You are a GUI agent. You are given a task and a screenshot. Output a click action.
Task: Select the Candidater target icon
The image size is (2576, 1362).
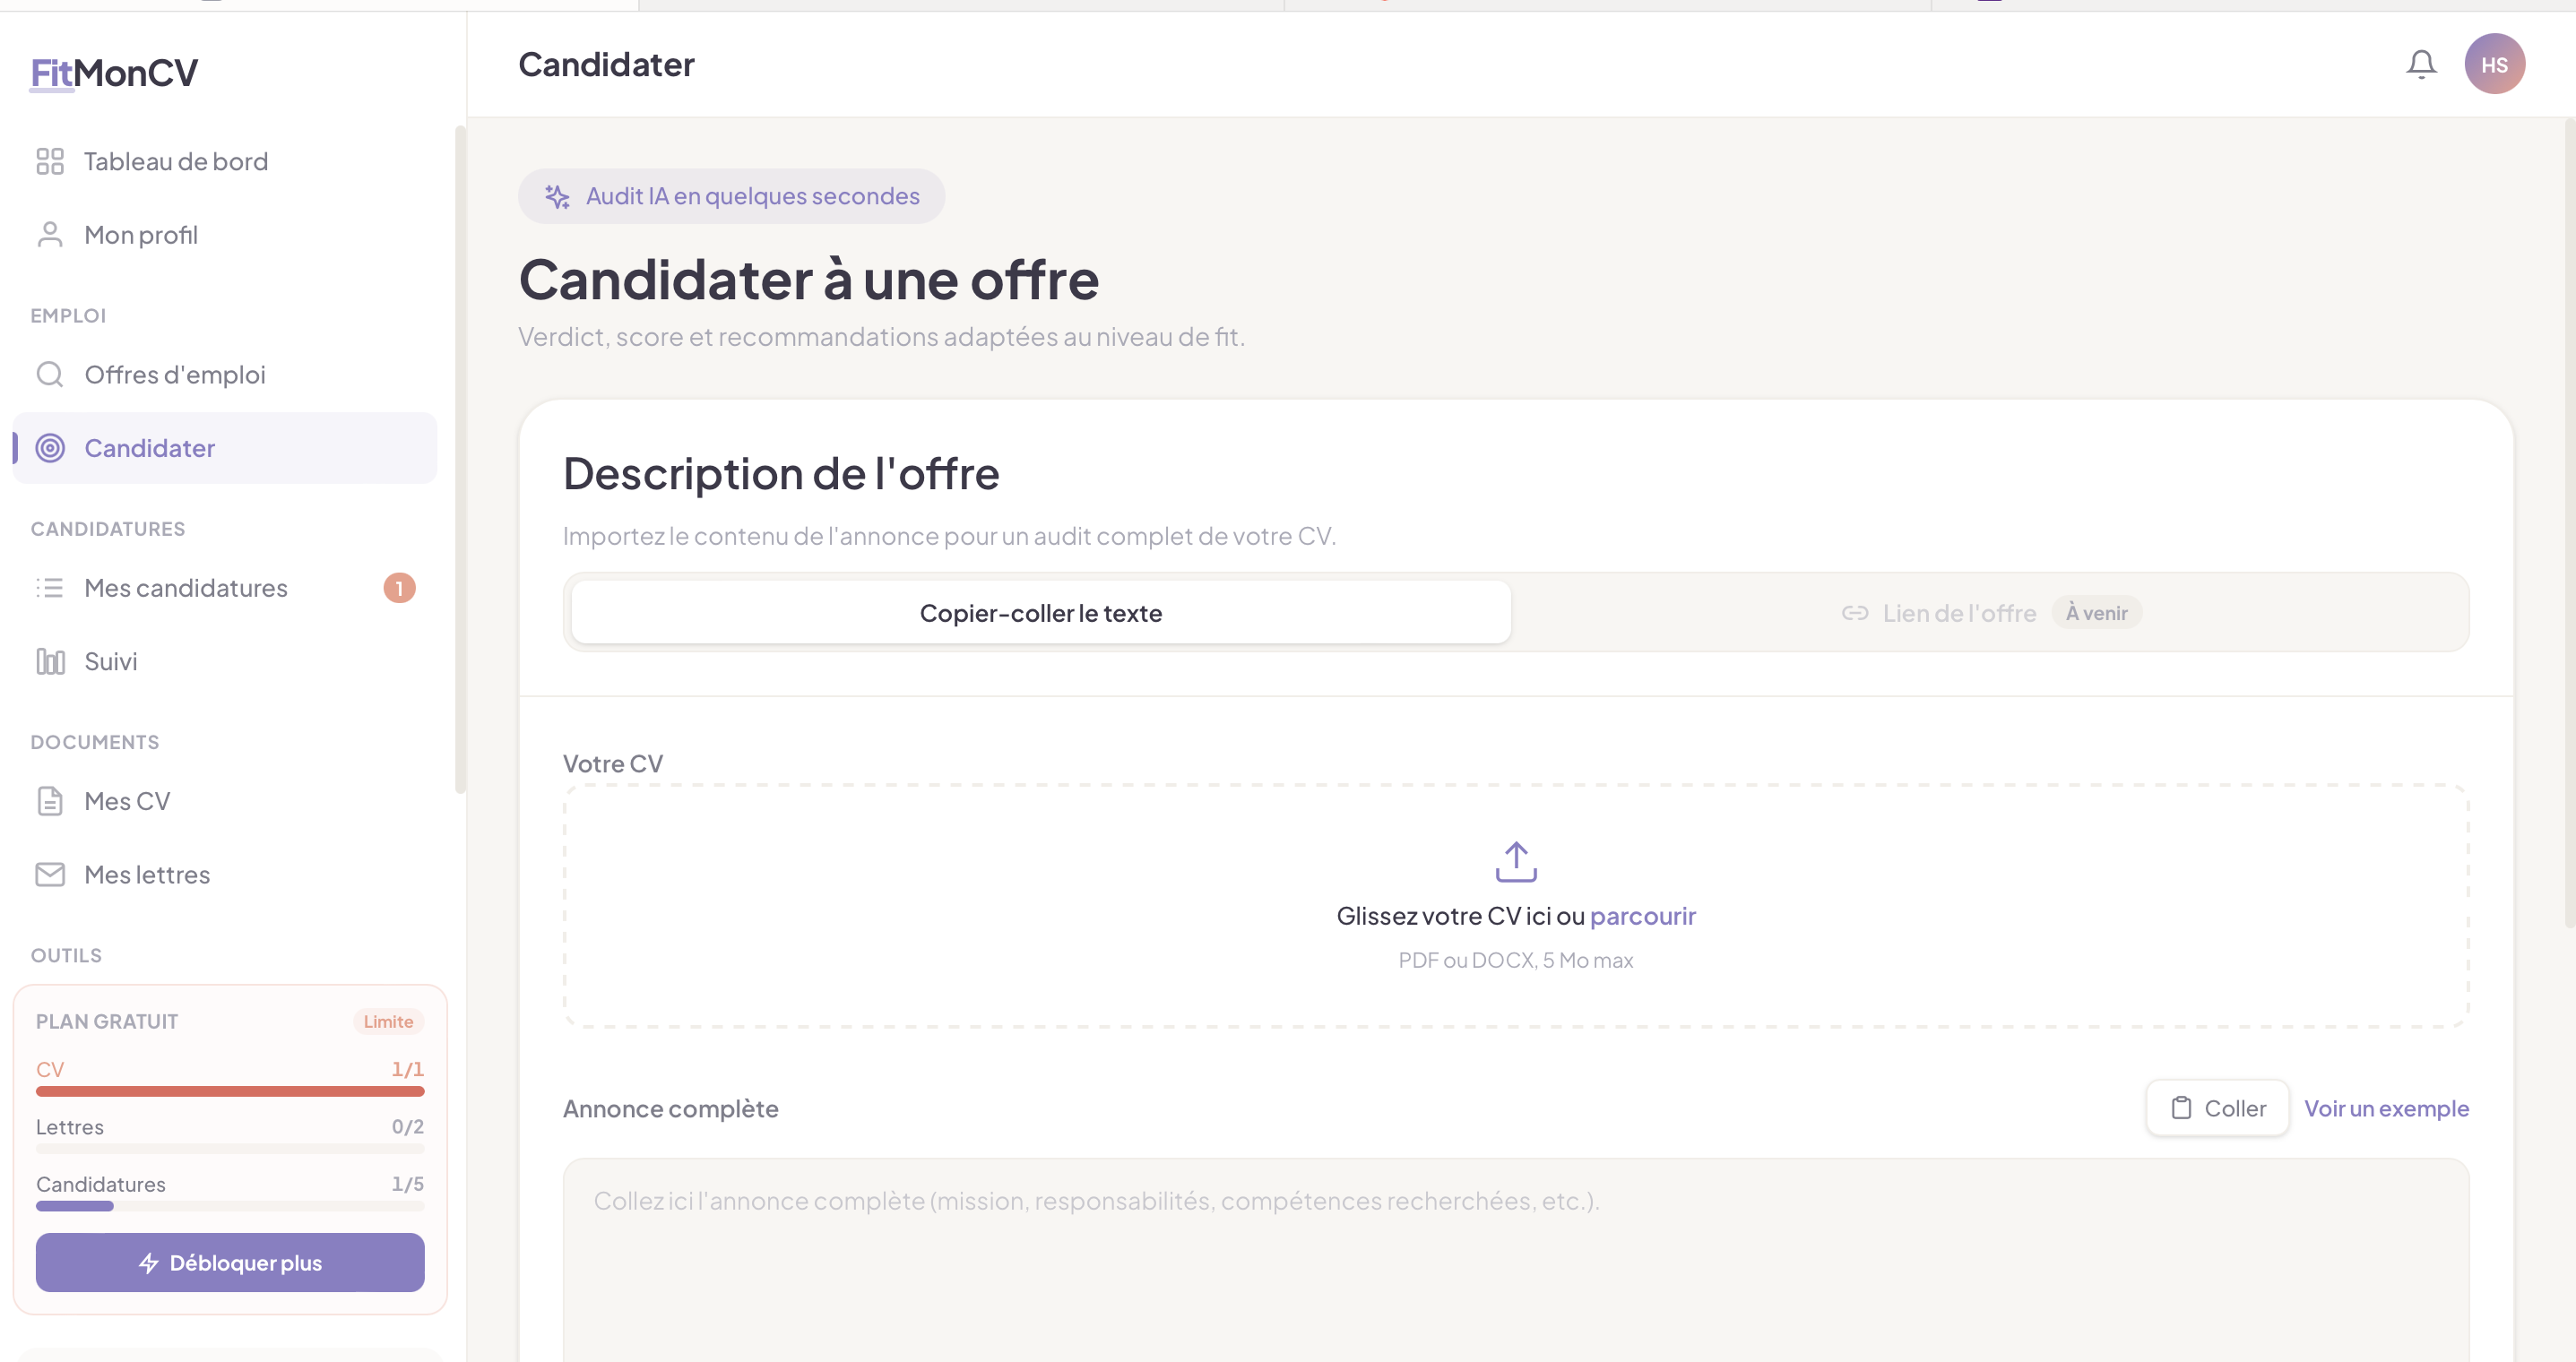(50, 448)
